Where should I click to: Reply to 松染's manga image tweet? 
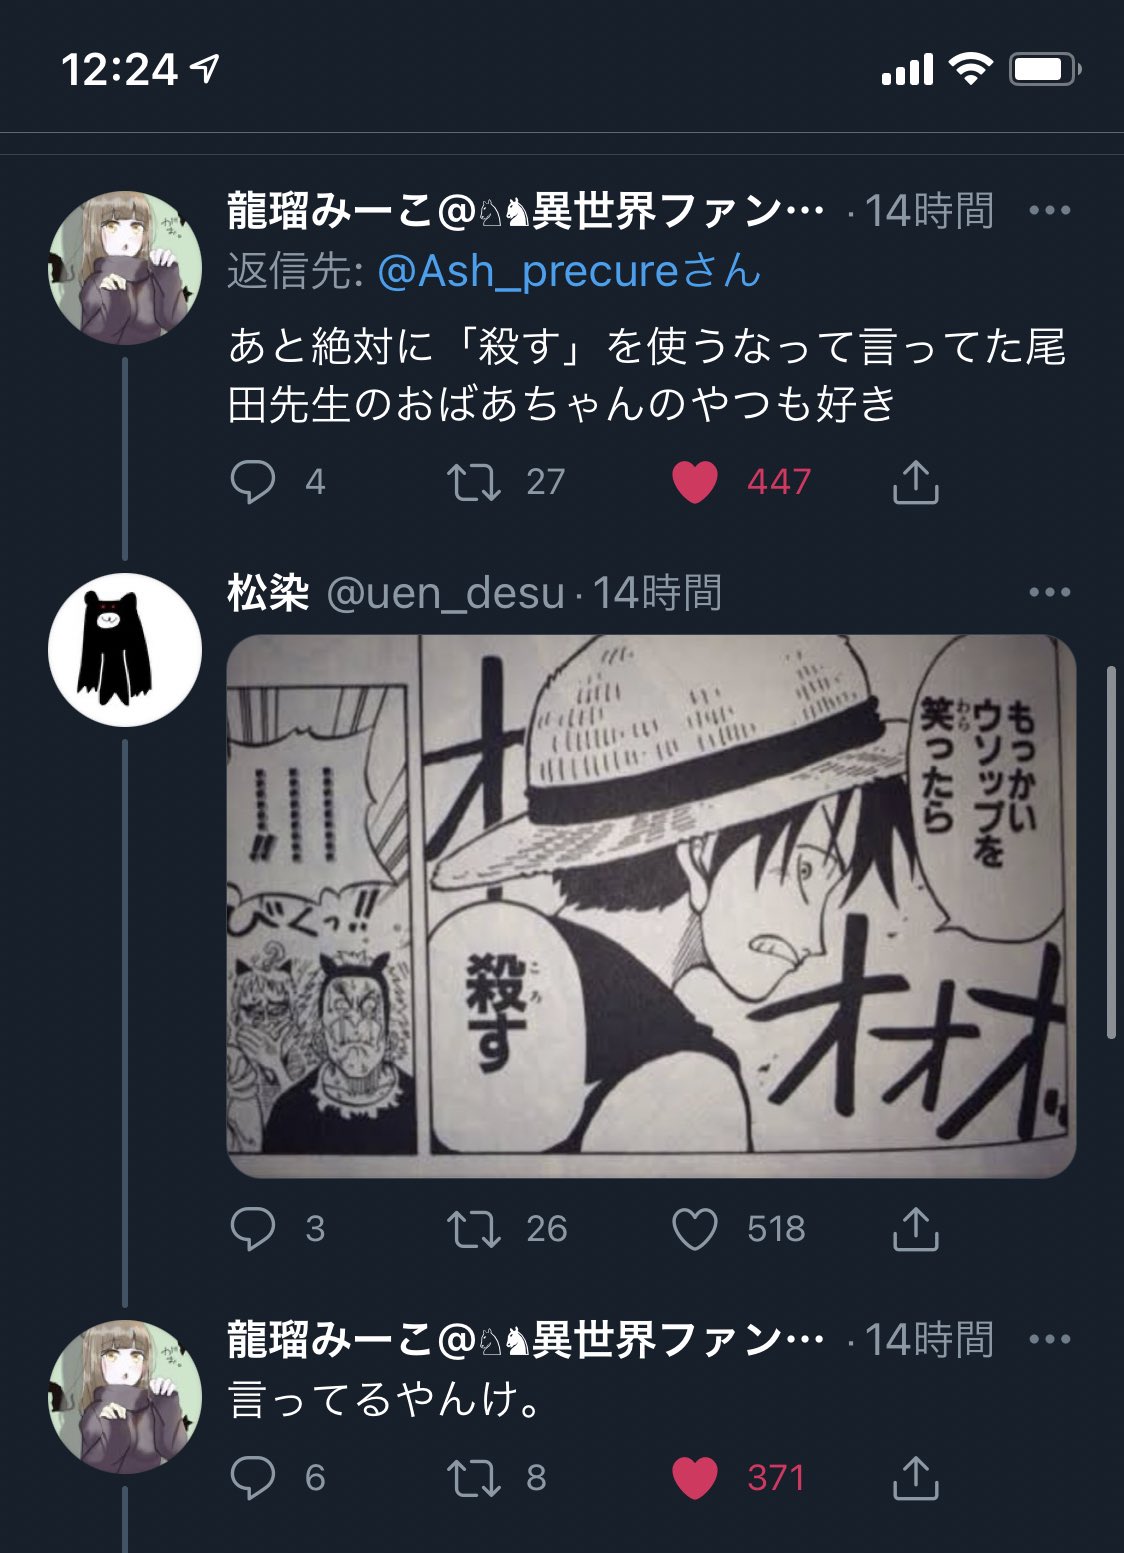(252, 1229)
